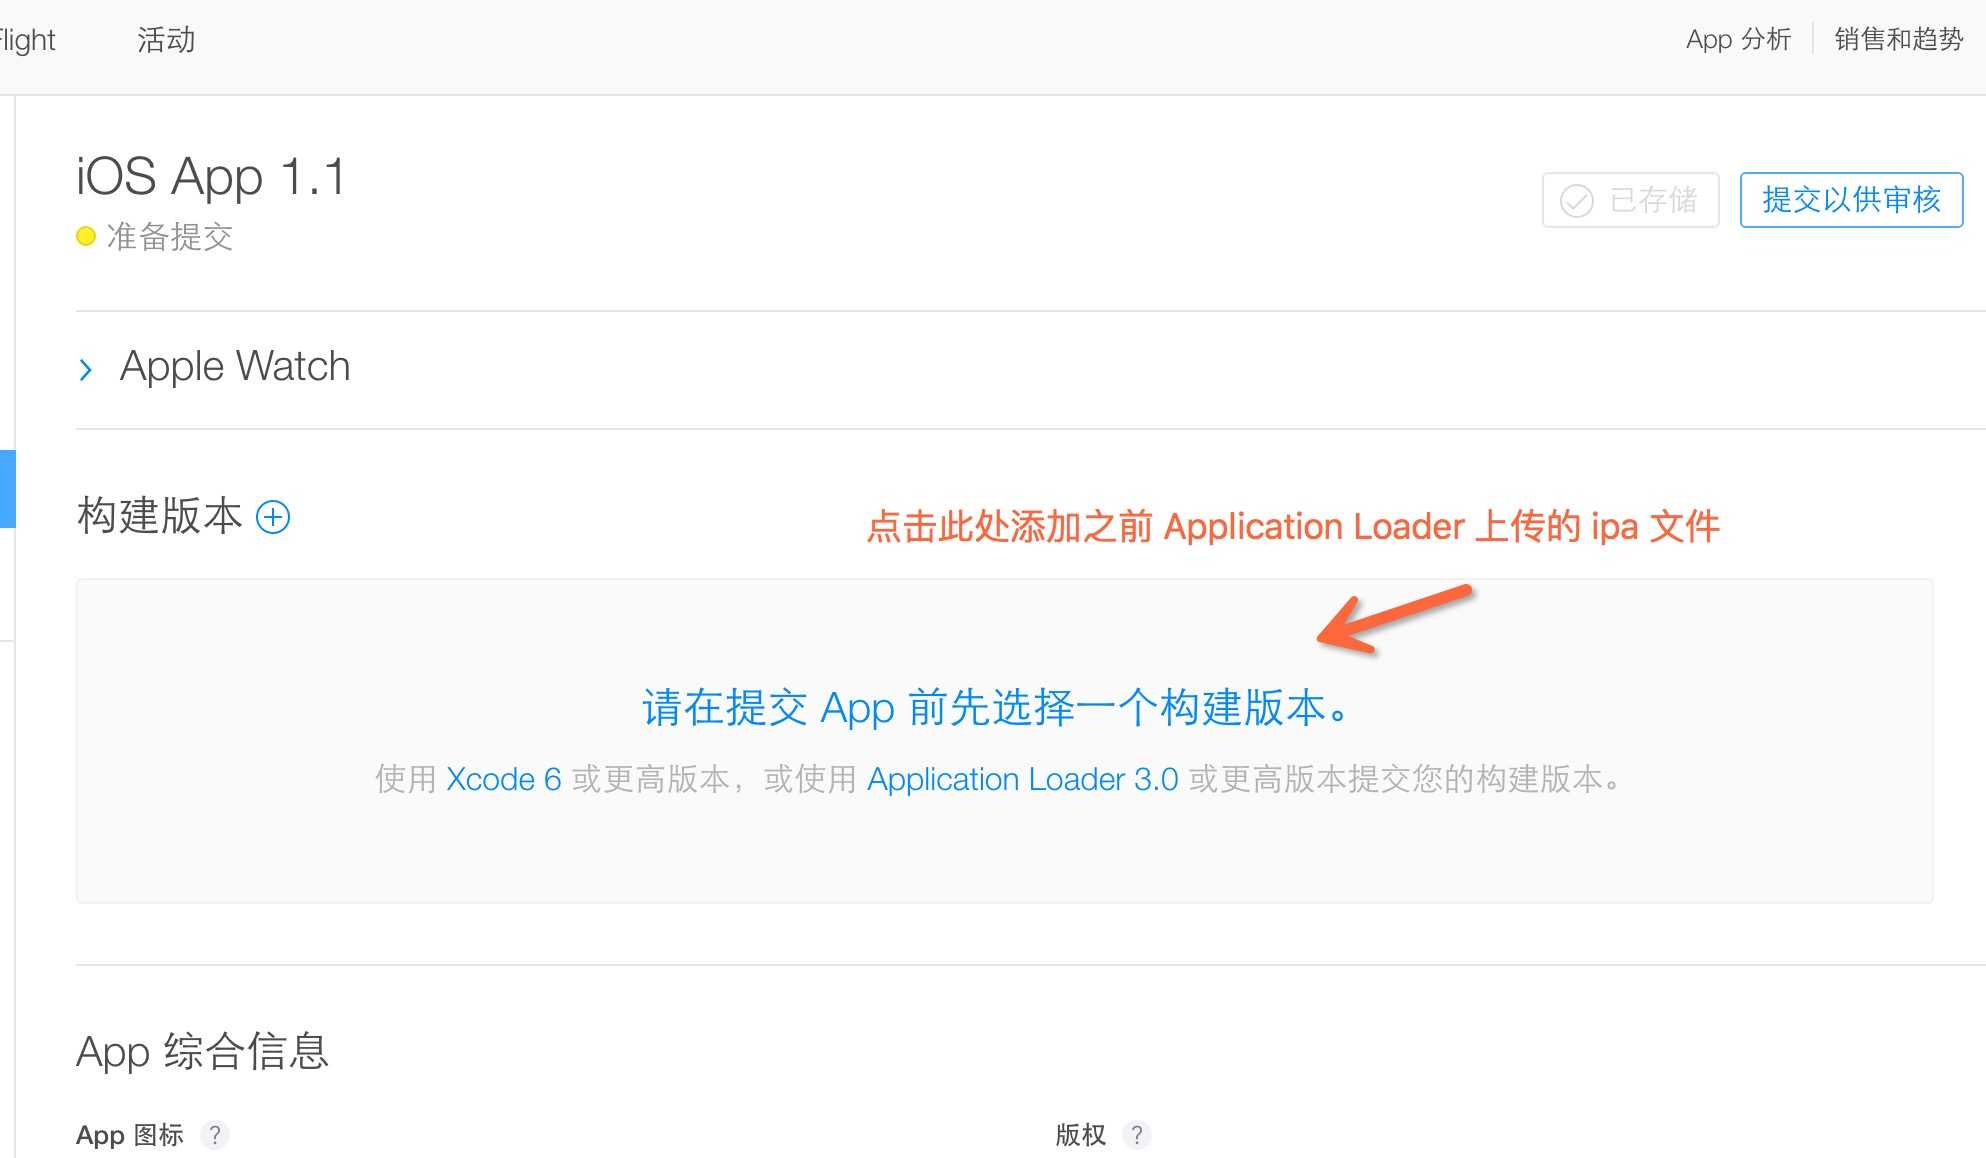
Task: Click the 提交以供审核 submit button
Action: pos(1851,200)
